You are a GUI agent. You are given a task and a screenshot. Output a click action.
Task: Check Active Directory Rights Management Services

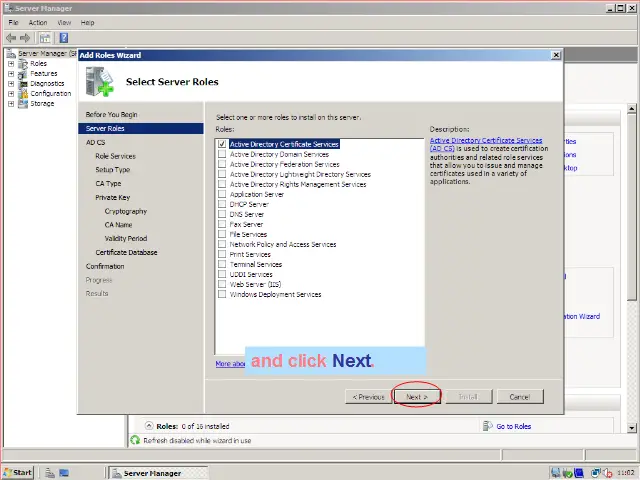[222, 184]
